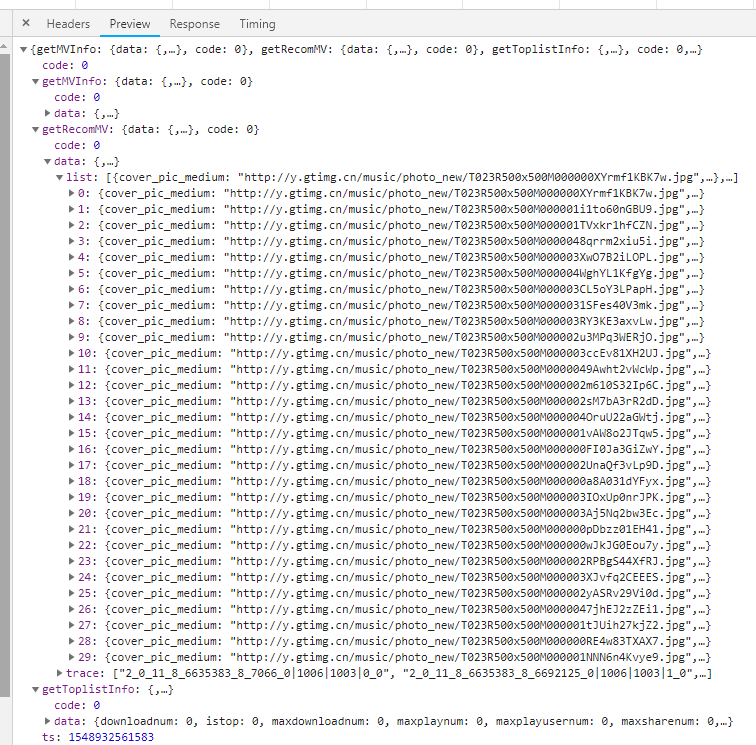756x745 pixels.
Task: Expand list item 4
Action: tap(71, 257)
